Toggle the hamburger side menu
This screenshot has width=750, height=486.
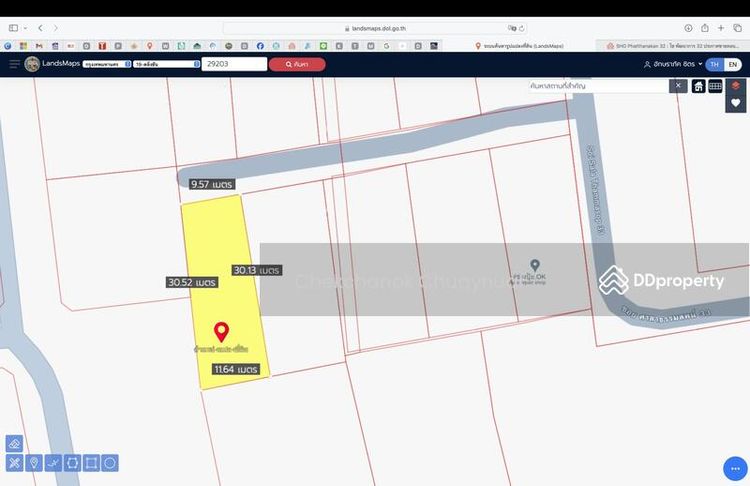[x=14, y=64]
